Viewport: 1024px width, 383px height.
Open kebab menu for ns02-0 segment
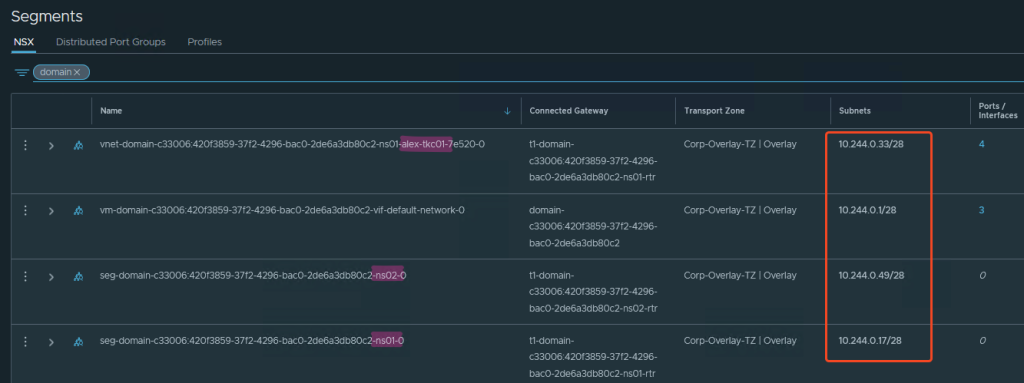(x=25, y=276)
